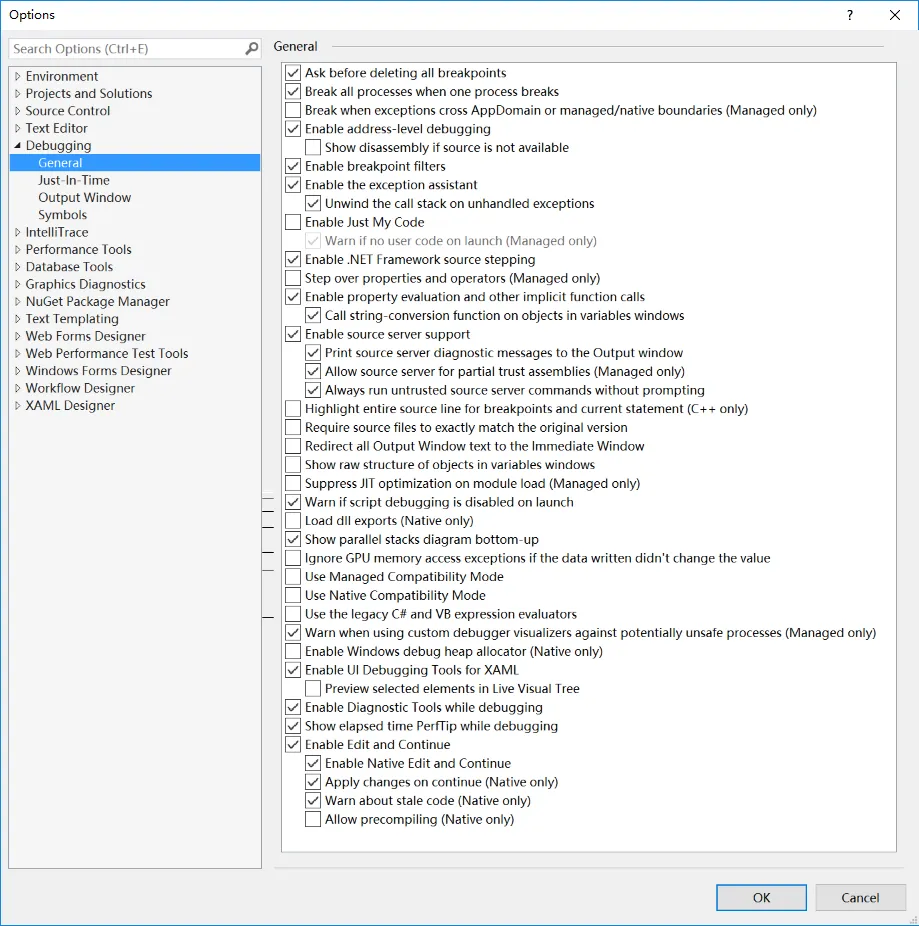Uncheck Print source server diagnostic messages
The height and width of the screenshot is (926, 919).
click(313, 353)
